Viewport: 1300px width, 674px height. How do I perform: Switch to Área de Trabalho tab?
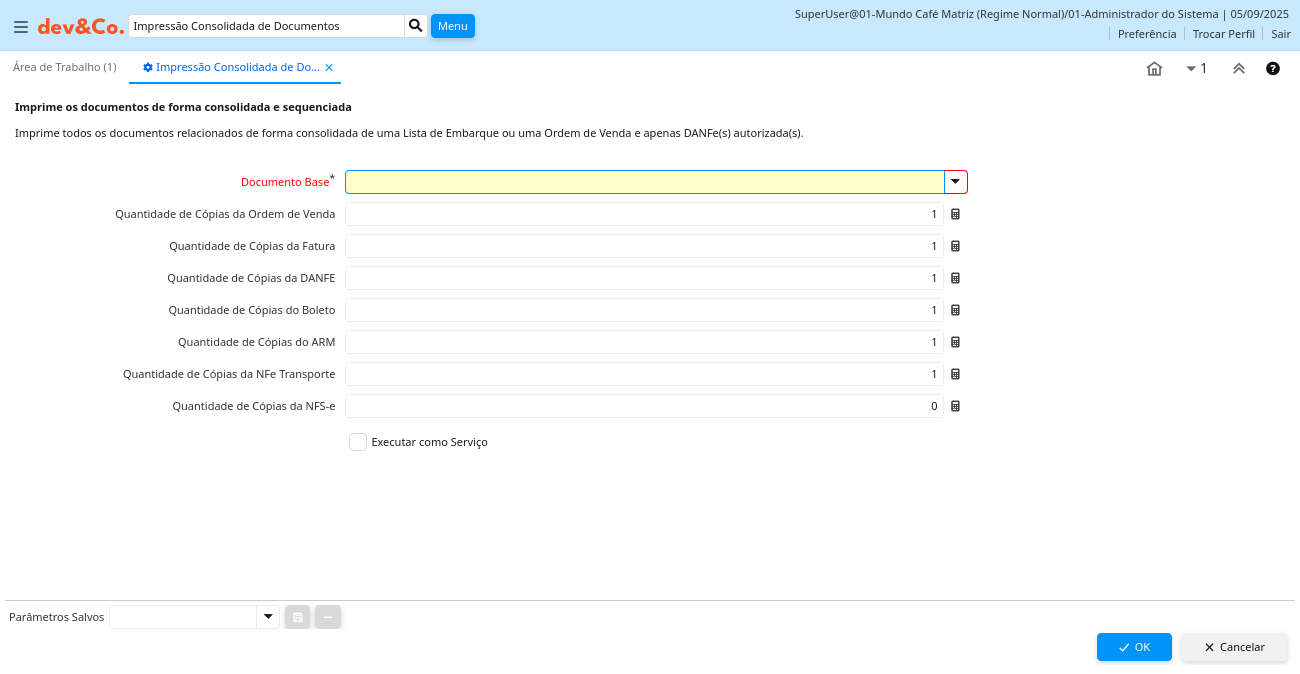tap(65, 67)
